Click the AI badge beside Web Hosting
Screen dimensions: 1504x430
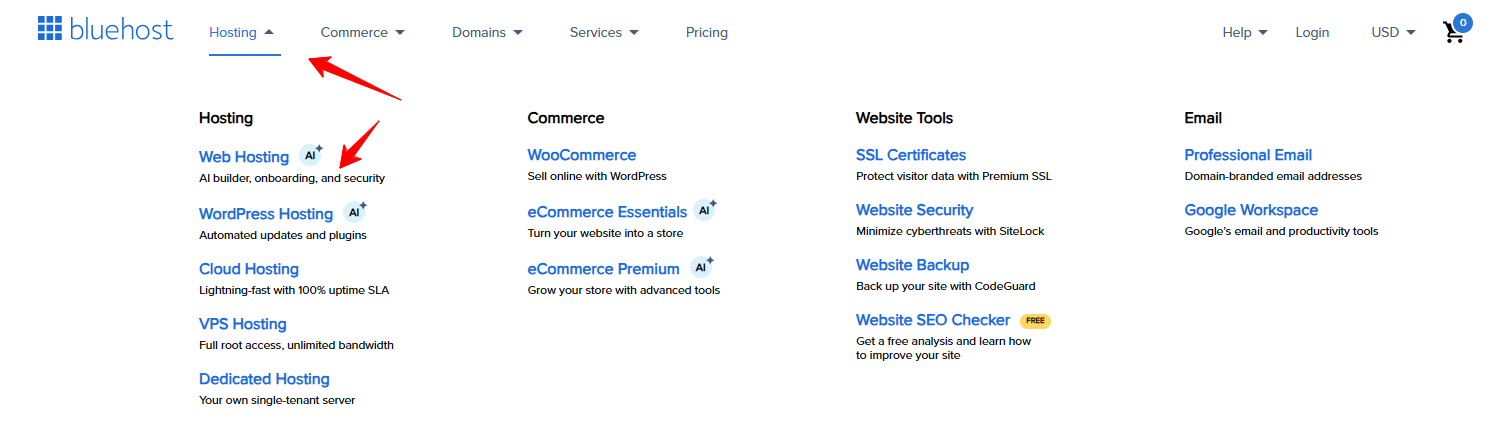311,155
